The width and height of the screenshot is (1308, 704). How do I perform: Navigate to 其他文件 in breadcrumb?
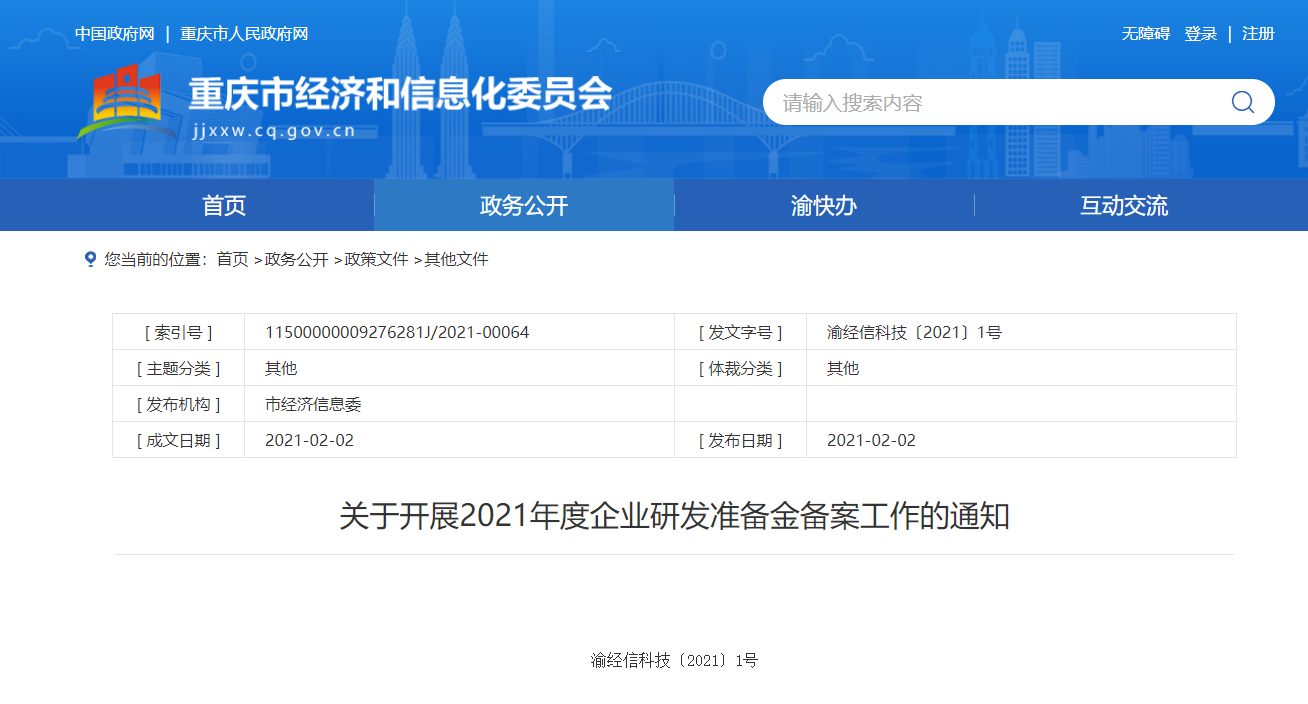[x=456, y=260]
